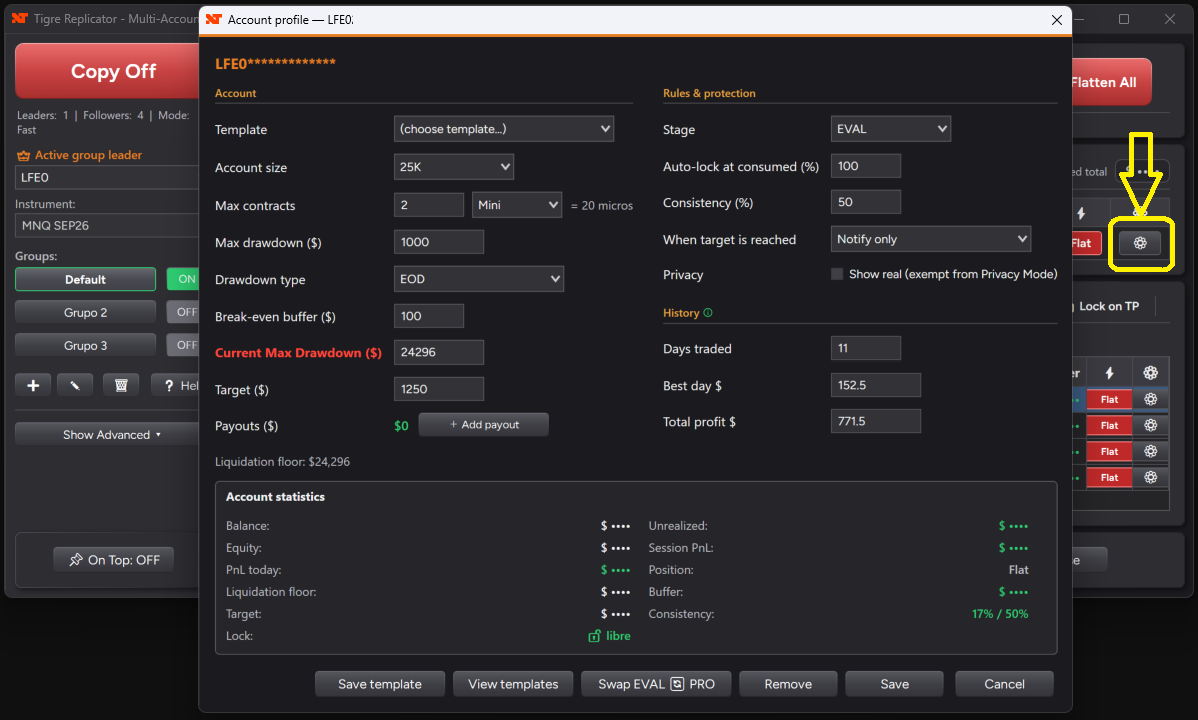1198x720 pixels.
Task: Check 'Show real (exempt from Privacy Mode)' box
Action: coord(837,274)
